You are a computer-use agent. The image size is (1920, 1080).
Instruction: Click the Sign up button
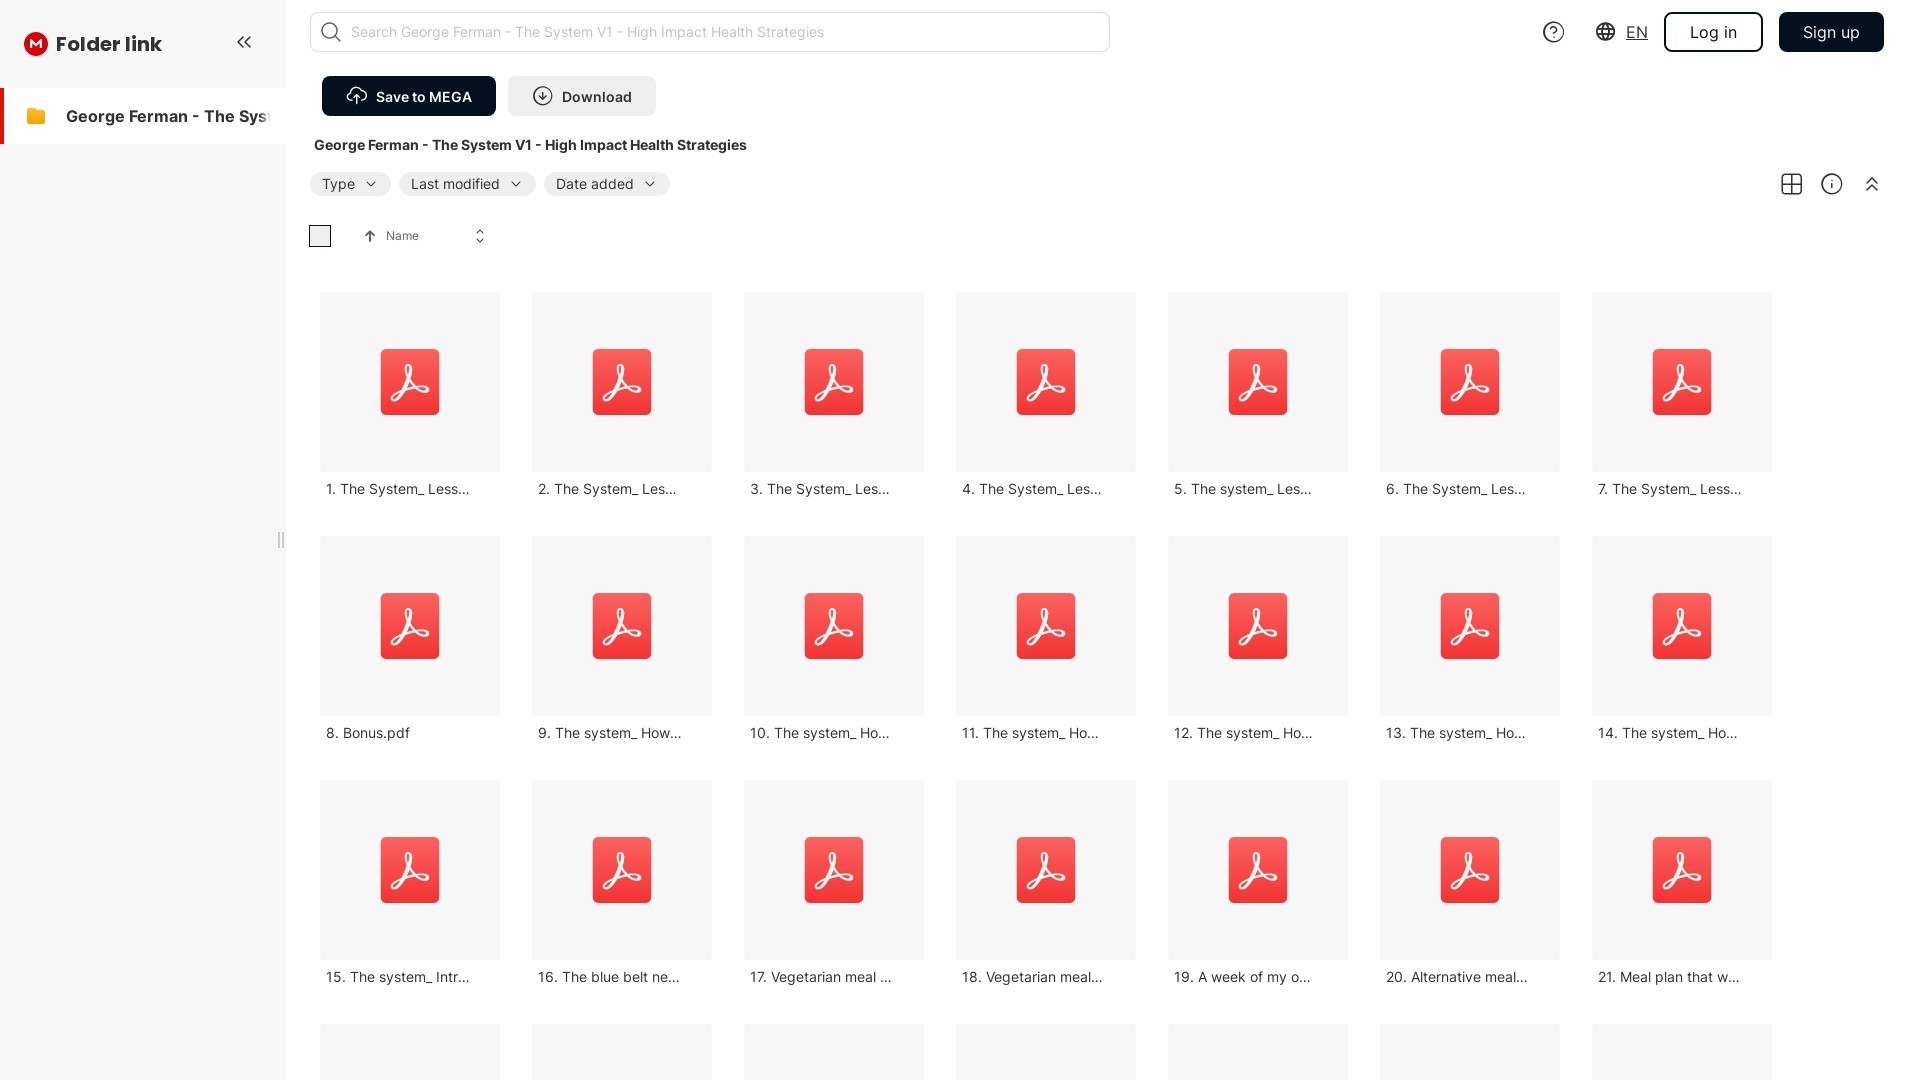pos(1830,32)
